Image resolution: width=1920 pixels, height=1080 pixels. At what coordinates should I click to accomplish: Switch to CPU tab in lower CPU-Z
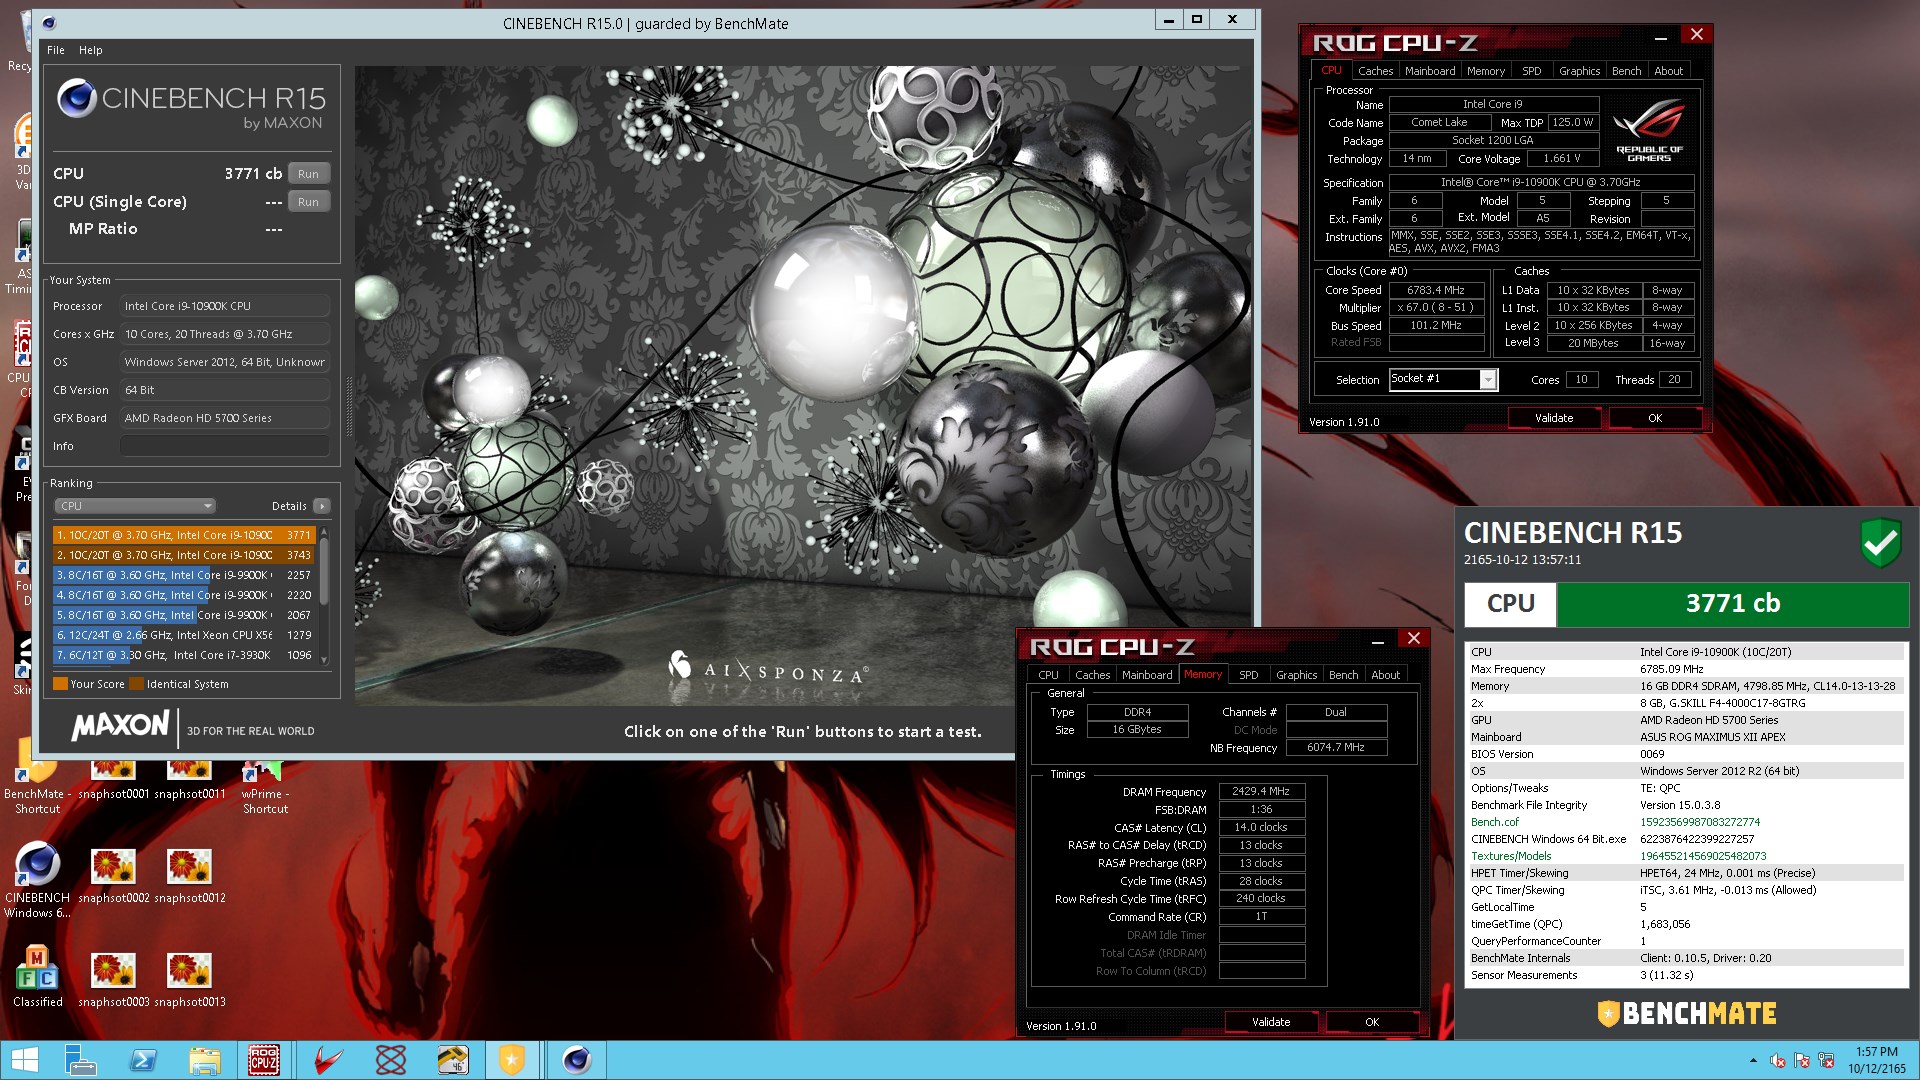pyautogui.click(x=1048, y=675)
